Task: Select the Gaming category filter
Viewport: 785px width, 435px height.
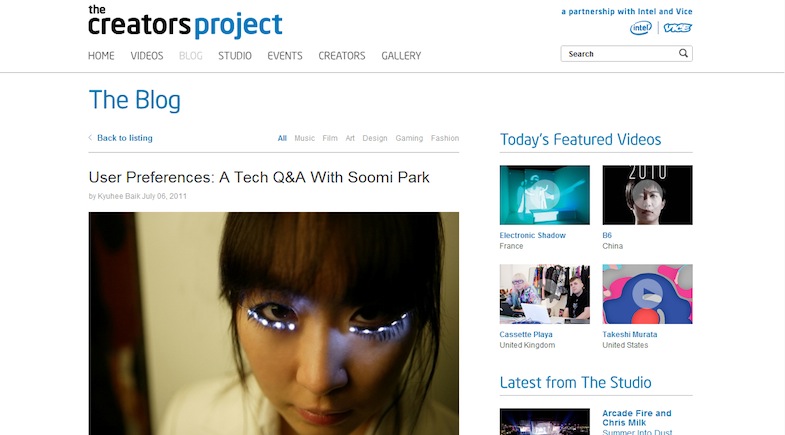Action: tap(409, 138)
